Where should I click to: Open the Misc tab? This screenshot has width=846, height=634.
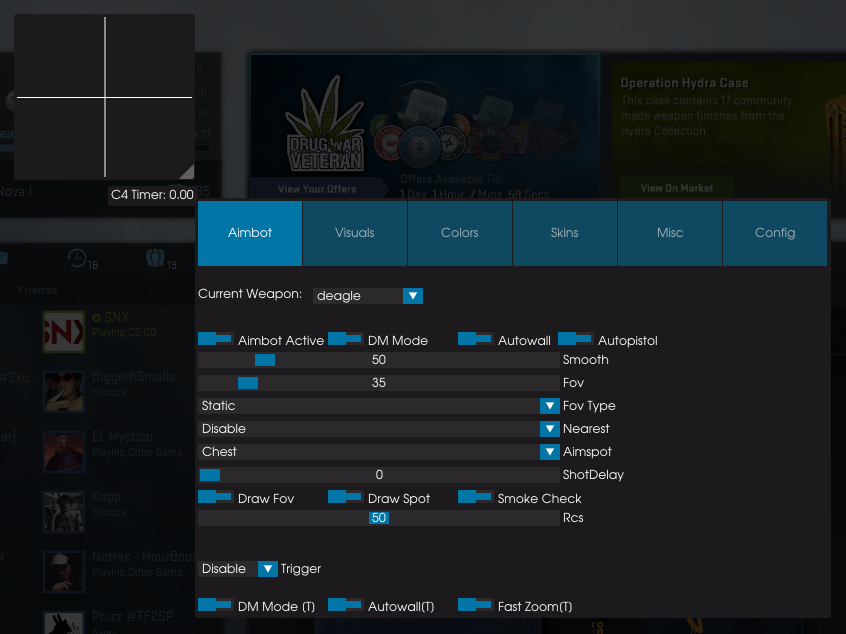click(670, 233)
